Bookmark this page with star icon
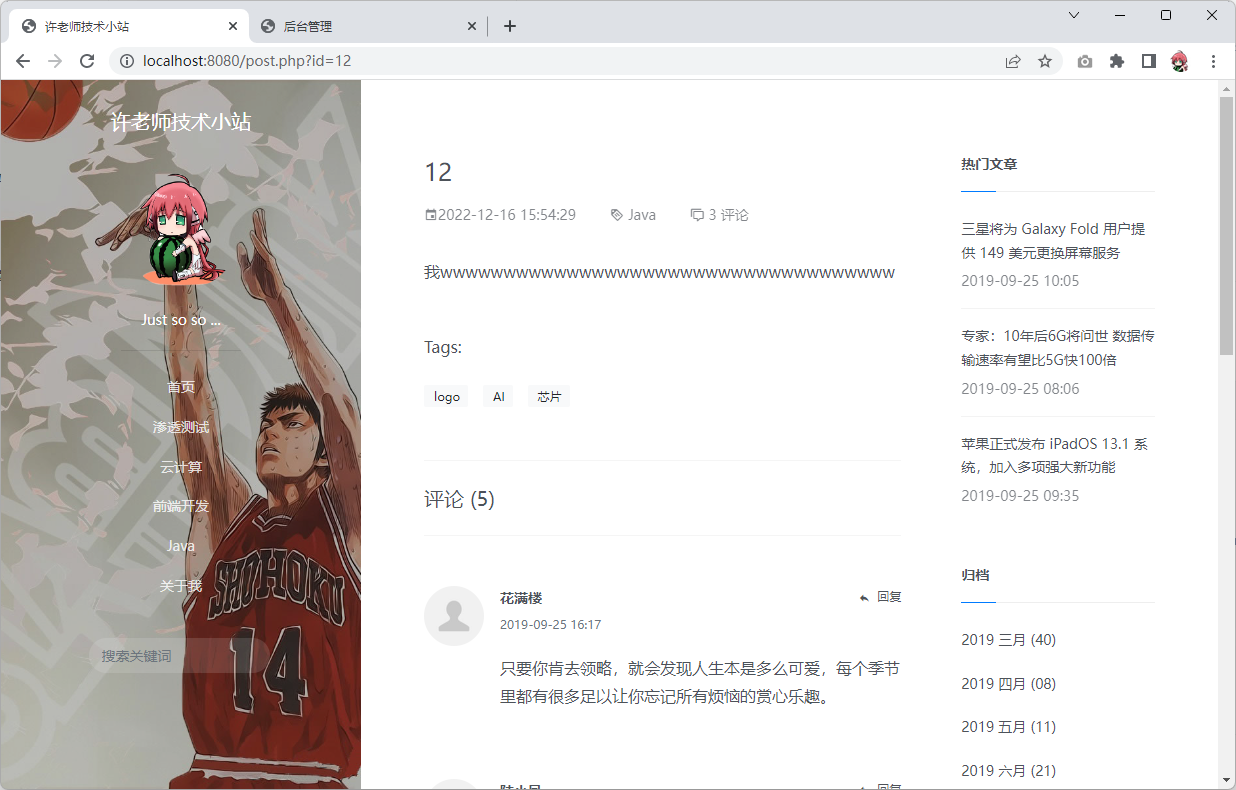The image size is (1236, 790). [1045, 61]
